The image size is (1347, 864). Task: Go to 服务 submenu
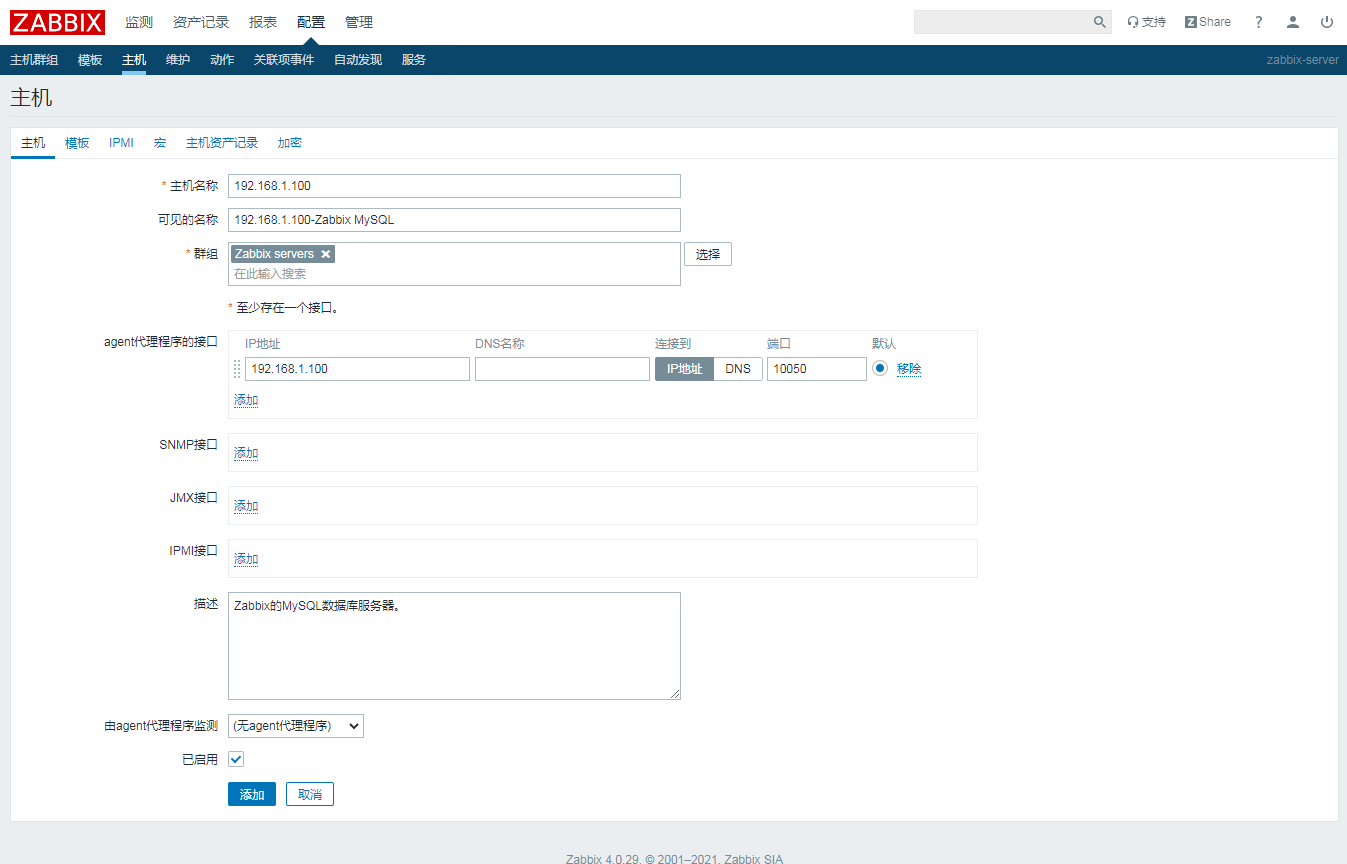tap(414, 60)
